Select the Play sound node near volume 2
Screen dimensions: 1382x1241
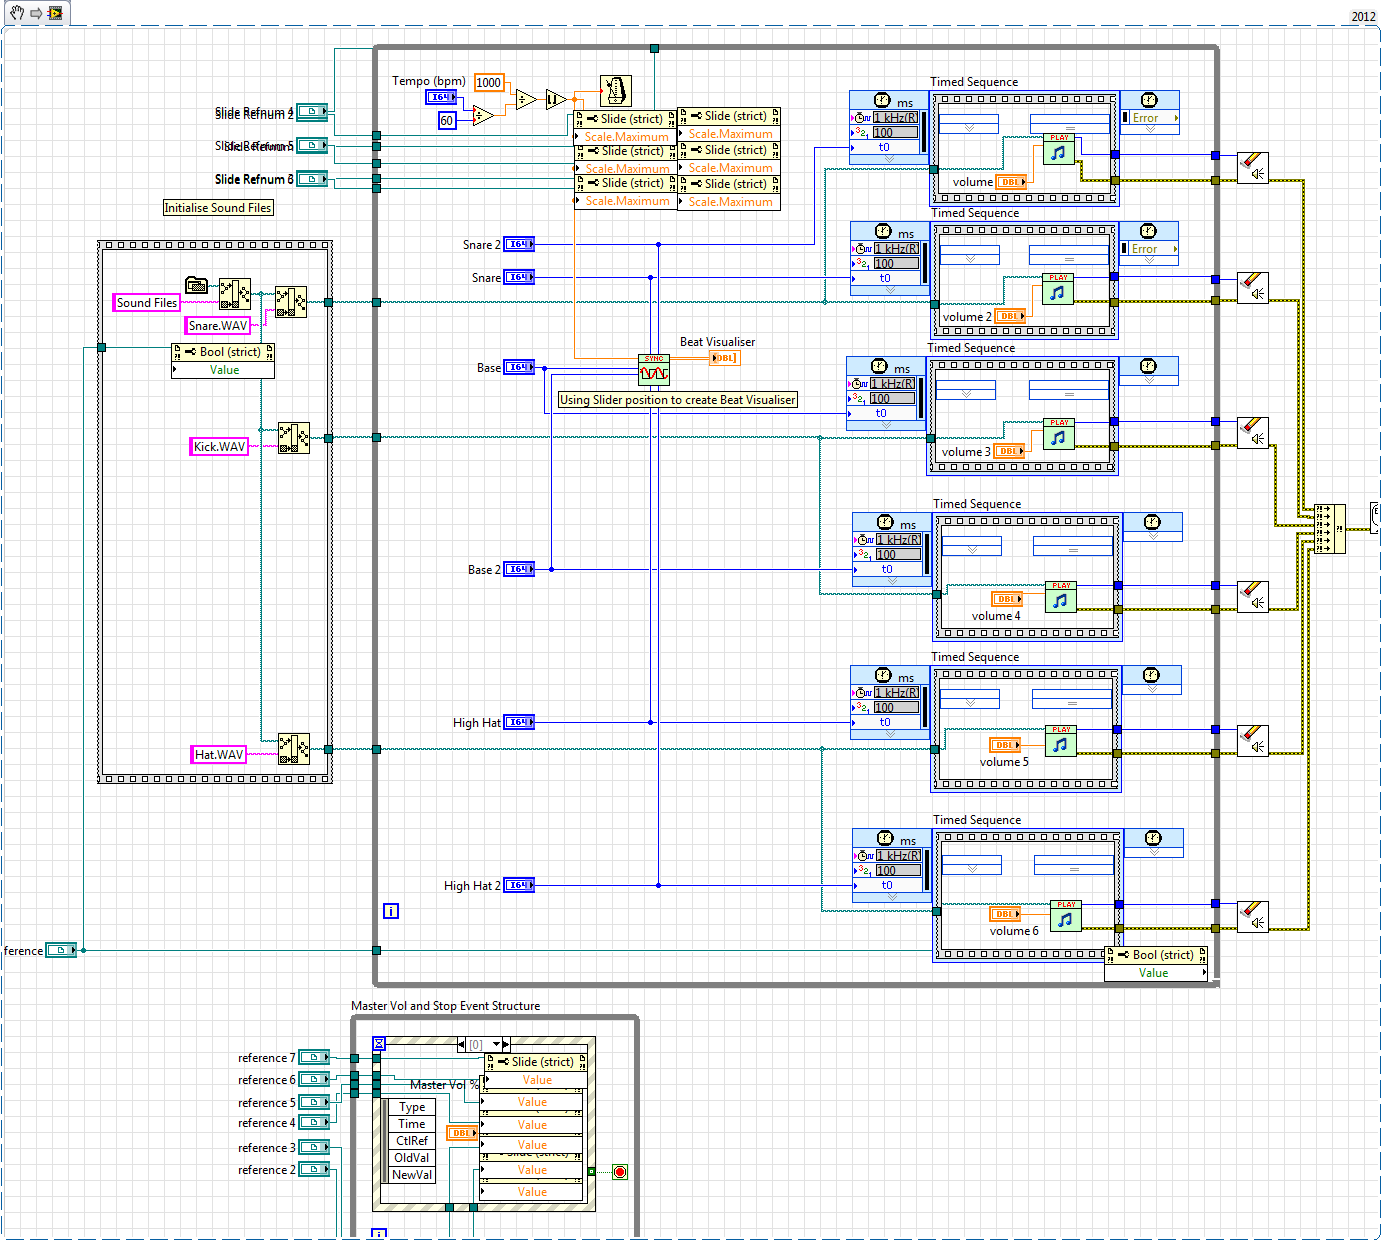pos(1058,290)
